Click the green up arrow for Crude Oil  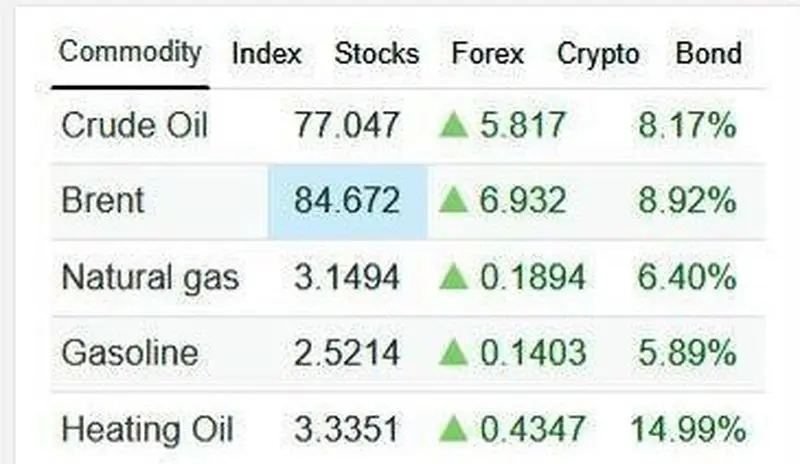point(454,126)
